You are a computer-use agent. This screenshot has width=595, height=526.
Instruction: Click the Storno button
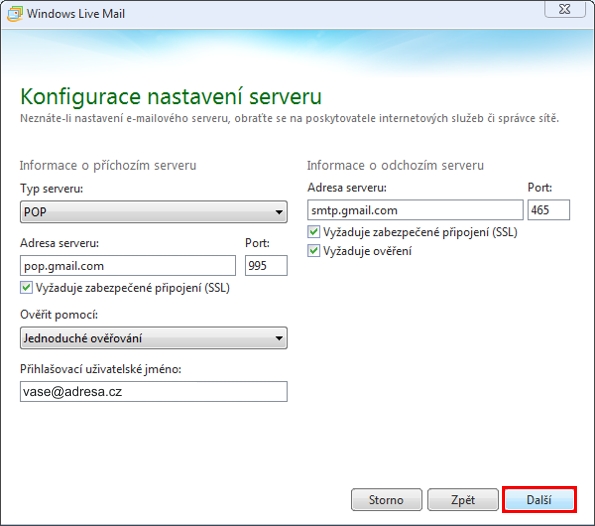386,499
